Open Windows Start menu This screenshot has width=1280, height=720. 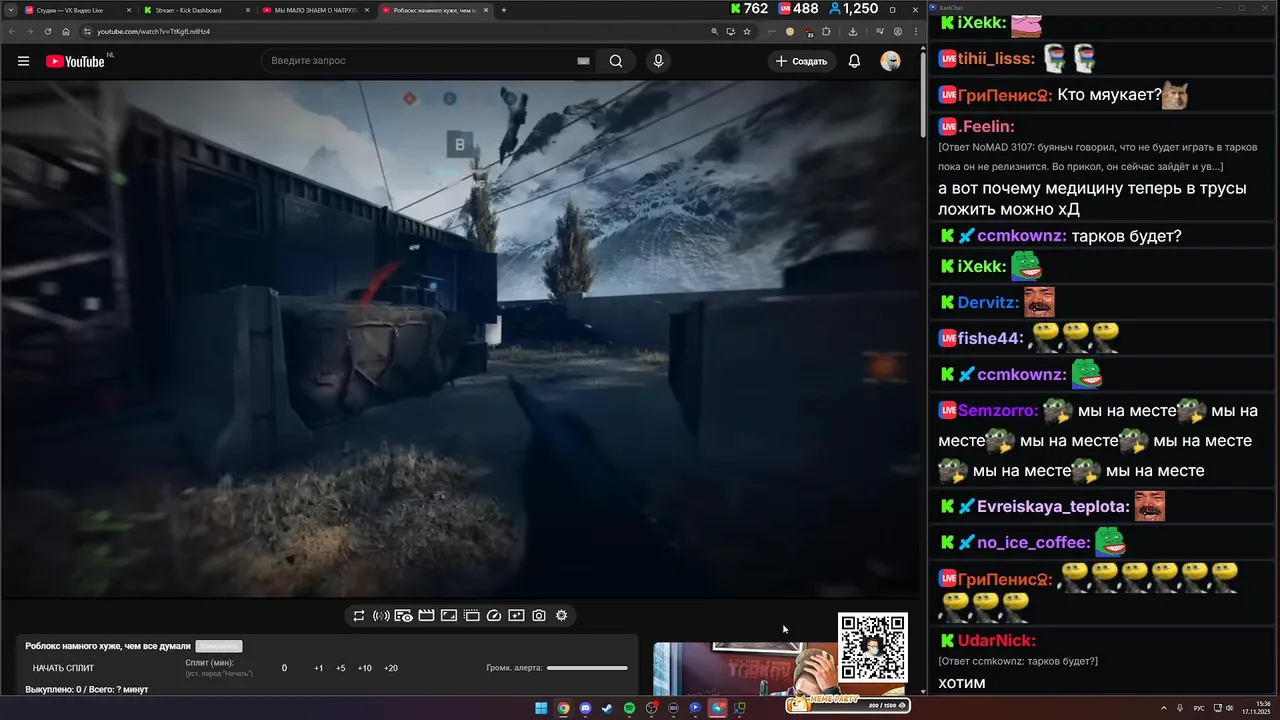[x=541, y=708]
